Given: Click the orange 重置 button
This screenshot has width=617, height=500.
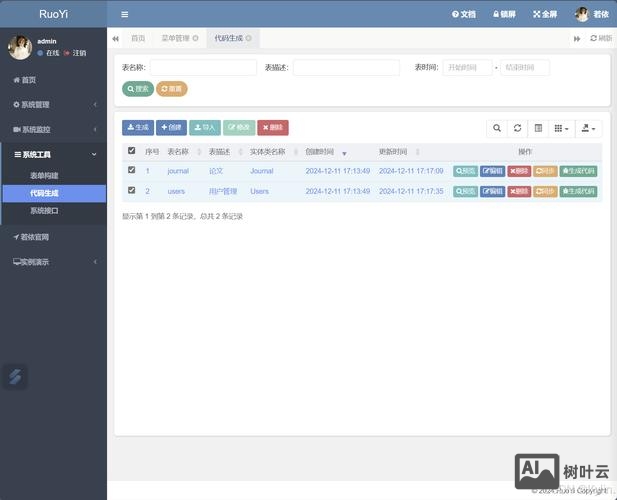Looking at the screenshot, I should [172, 89].
